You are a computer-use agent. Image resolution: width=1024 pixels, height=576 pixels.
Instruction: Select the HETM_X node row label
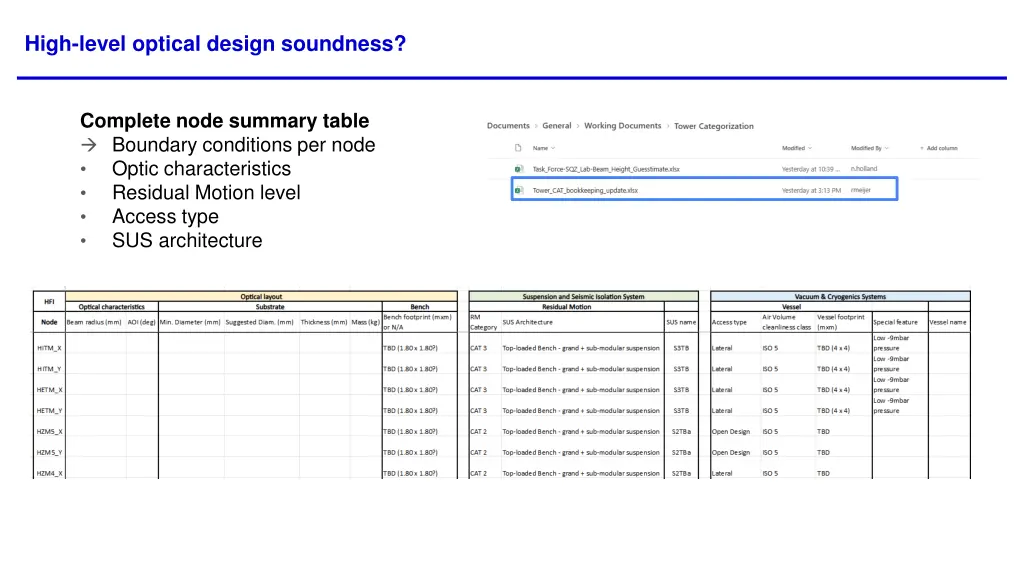pos(49,390)
